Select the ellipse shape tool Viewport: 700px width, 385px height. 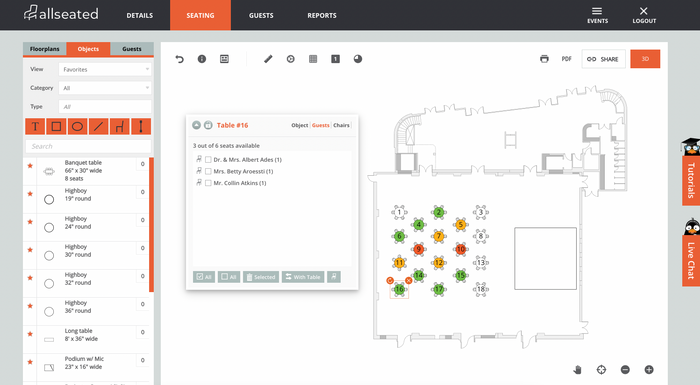pos(77,127)
